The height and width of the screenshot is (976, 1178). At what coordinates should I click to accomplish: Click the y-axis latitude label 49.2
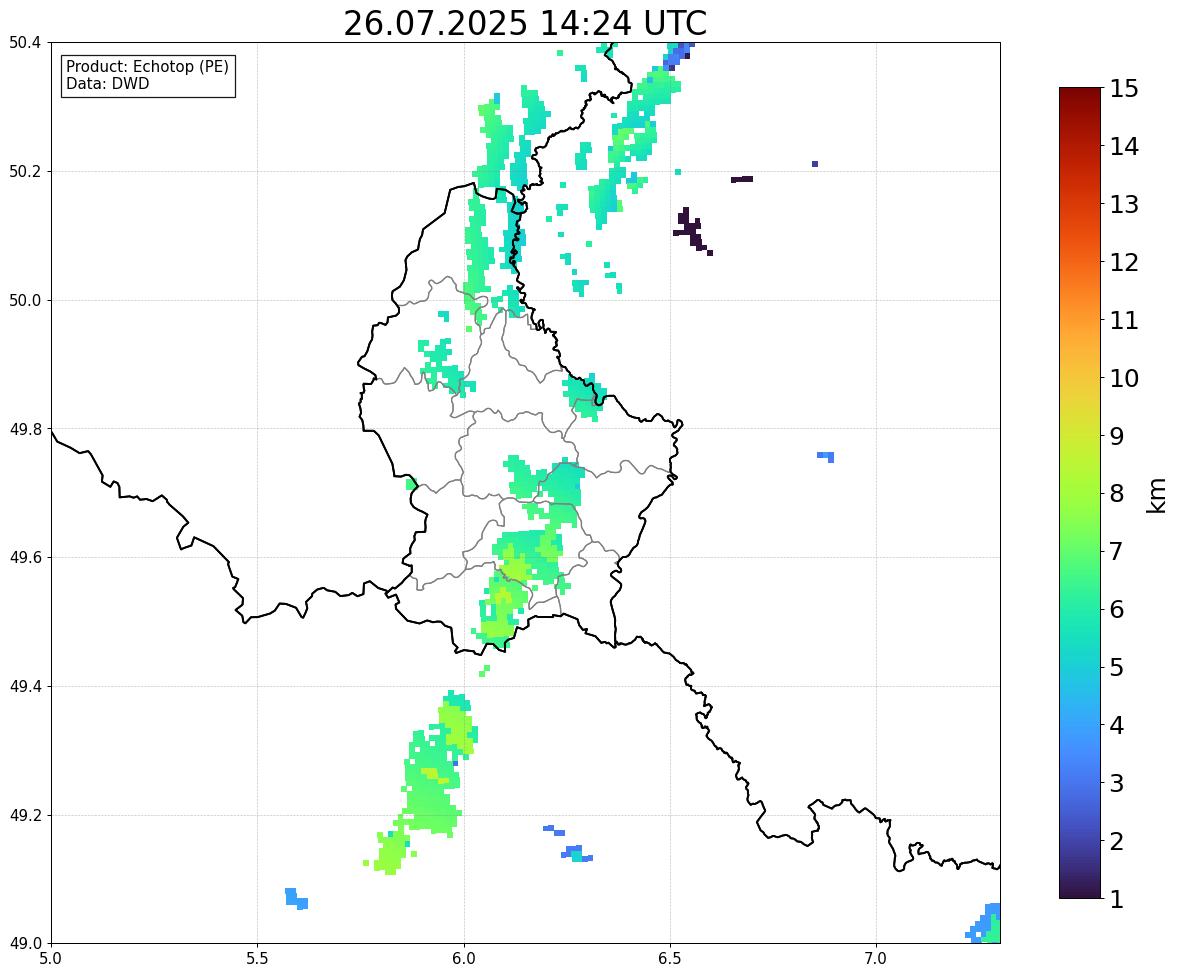tap(25, 815)
